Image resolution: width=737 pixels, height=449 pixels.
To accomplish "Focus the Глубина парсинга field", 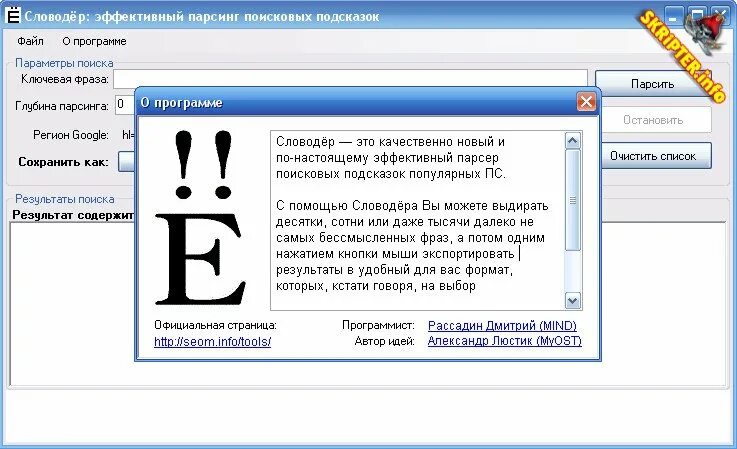I will pos(125,105).
